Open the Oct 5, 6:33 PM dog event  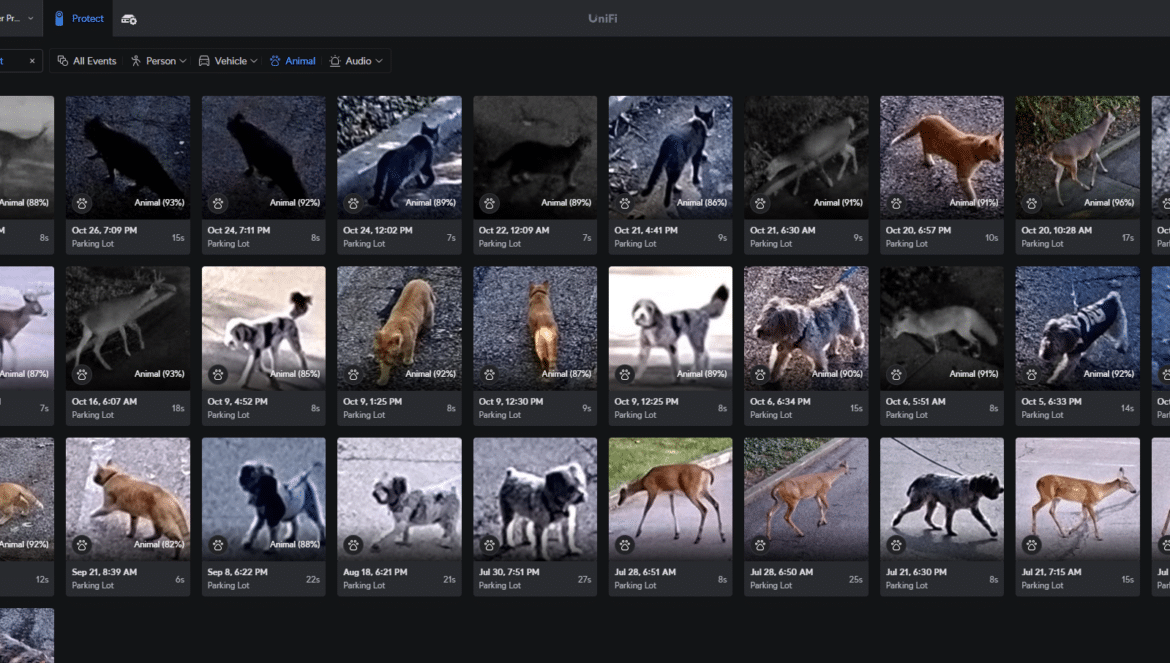click(x=1077, y=328)
